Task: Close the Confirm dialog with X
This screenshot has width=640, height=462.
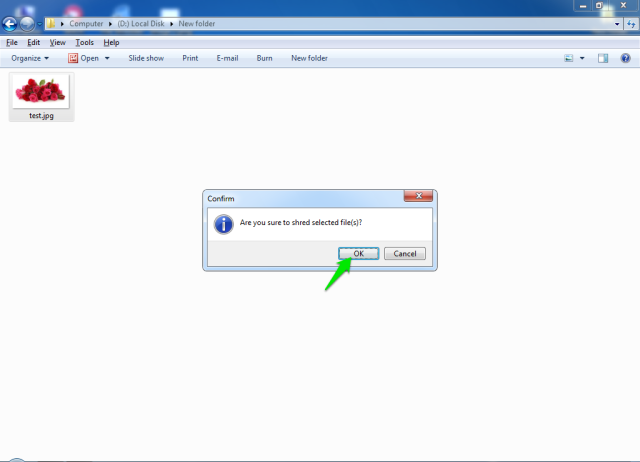Action: (x=418, y=197)
